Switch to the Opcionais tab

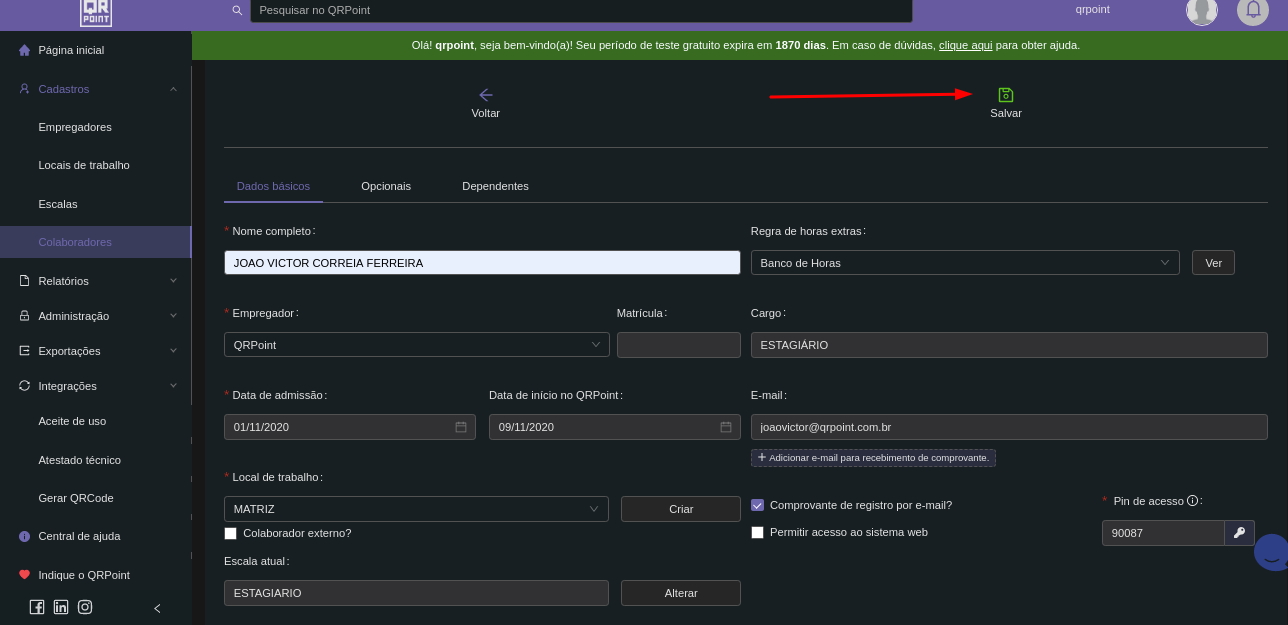click(386, 186)
